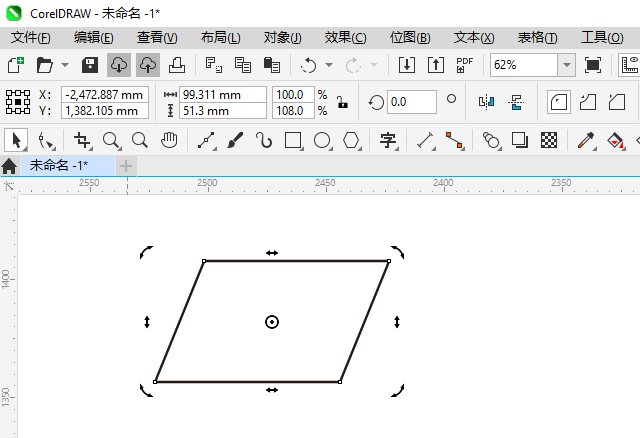The height and width of the screenshot is (438, 640).
Task: Select the Scalloped corner option
Action: click(588, 102)
